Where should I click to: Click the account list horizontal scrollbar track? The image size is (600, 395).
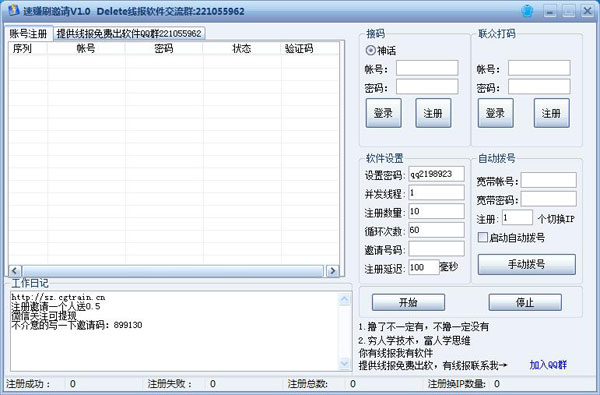click(173, 271)
